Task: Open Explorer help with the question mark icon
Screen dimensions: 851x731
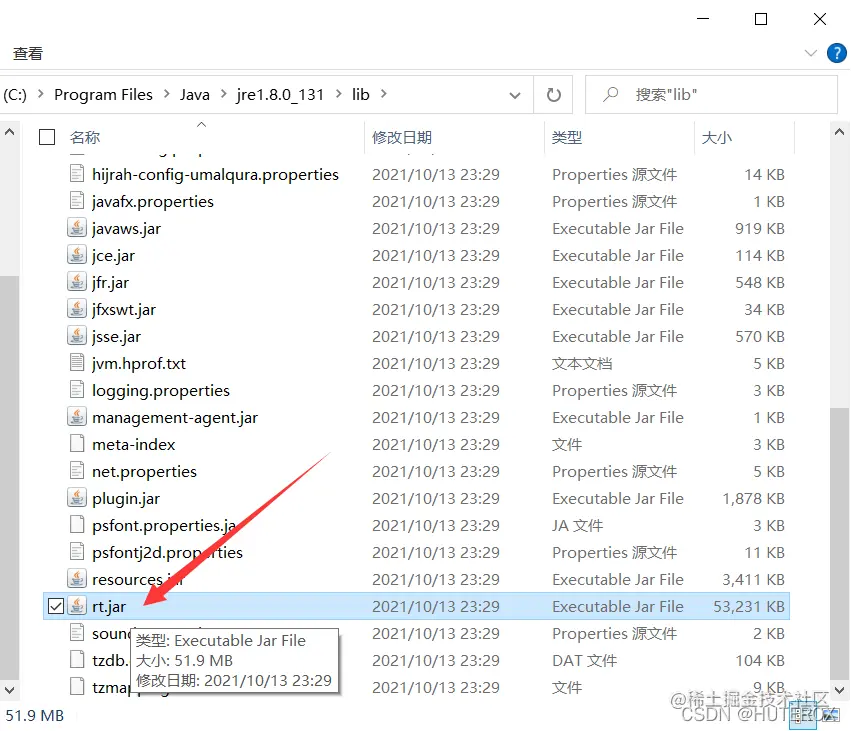Action: [836, 53]
